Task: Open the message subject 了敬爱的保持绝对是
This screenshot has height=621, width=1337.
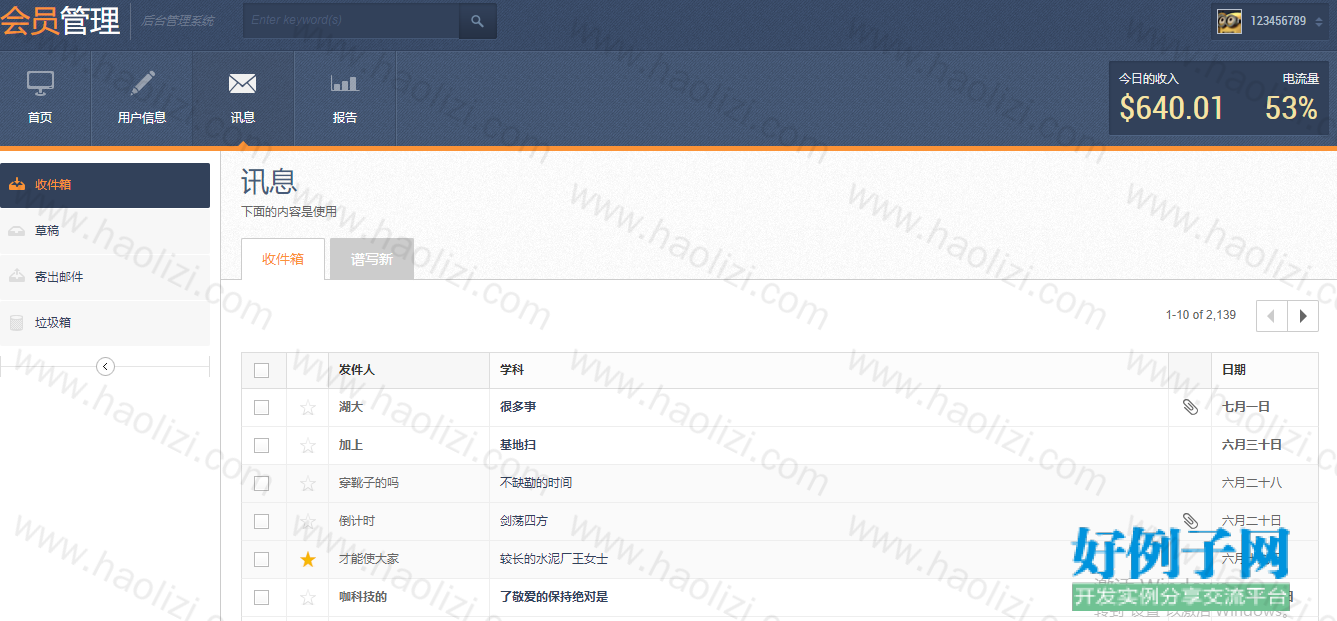Action: pyautogui.click(x=554, y=597)
